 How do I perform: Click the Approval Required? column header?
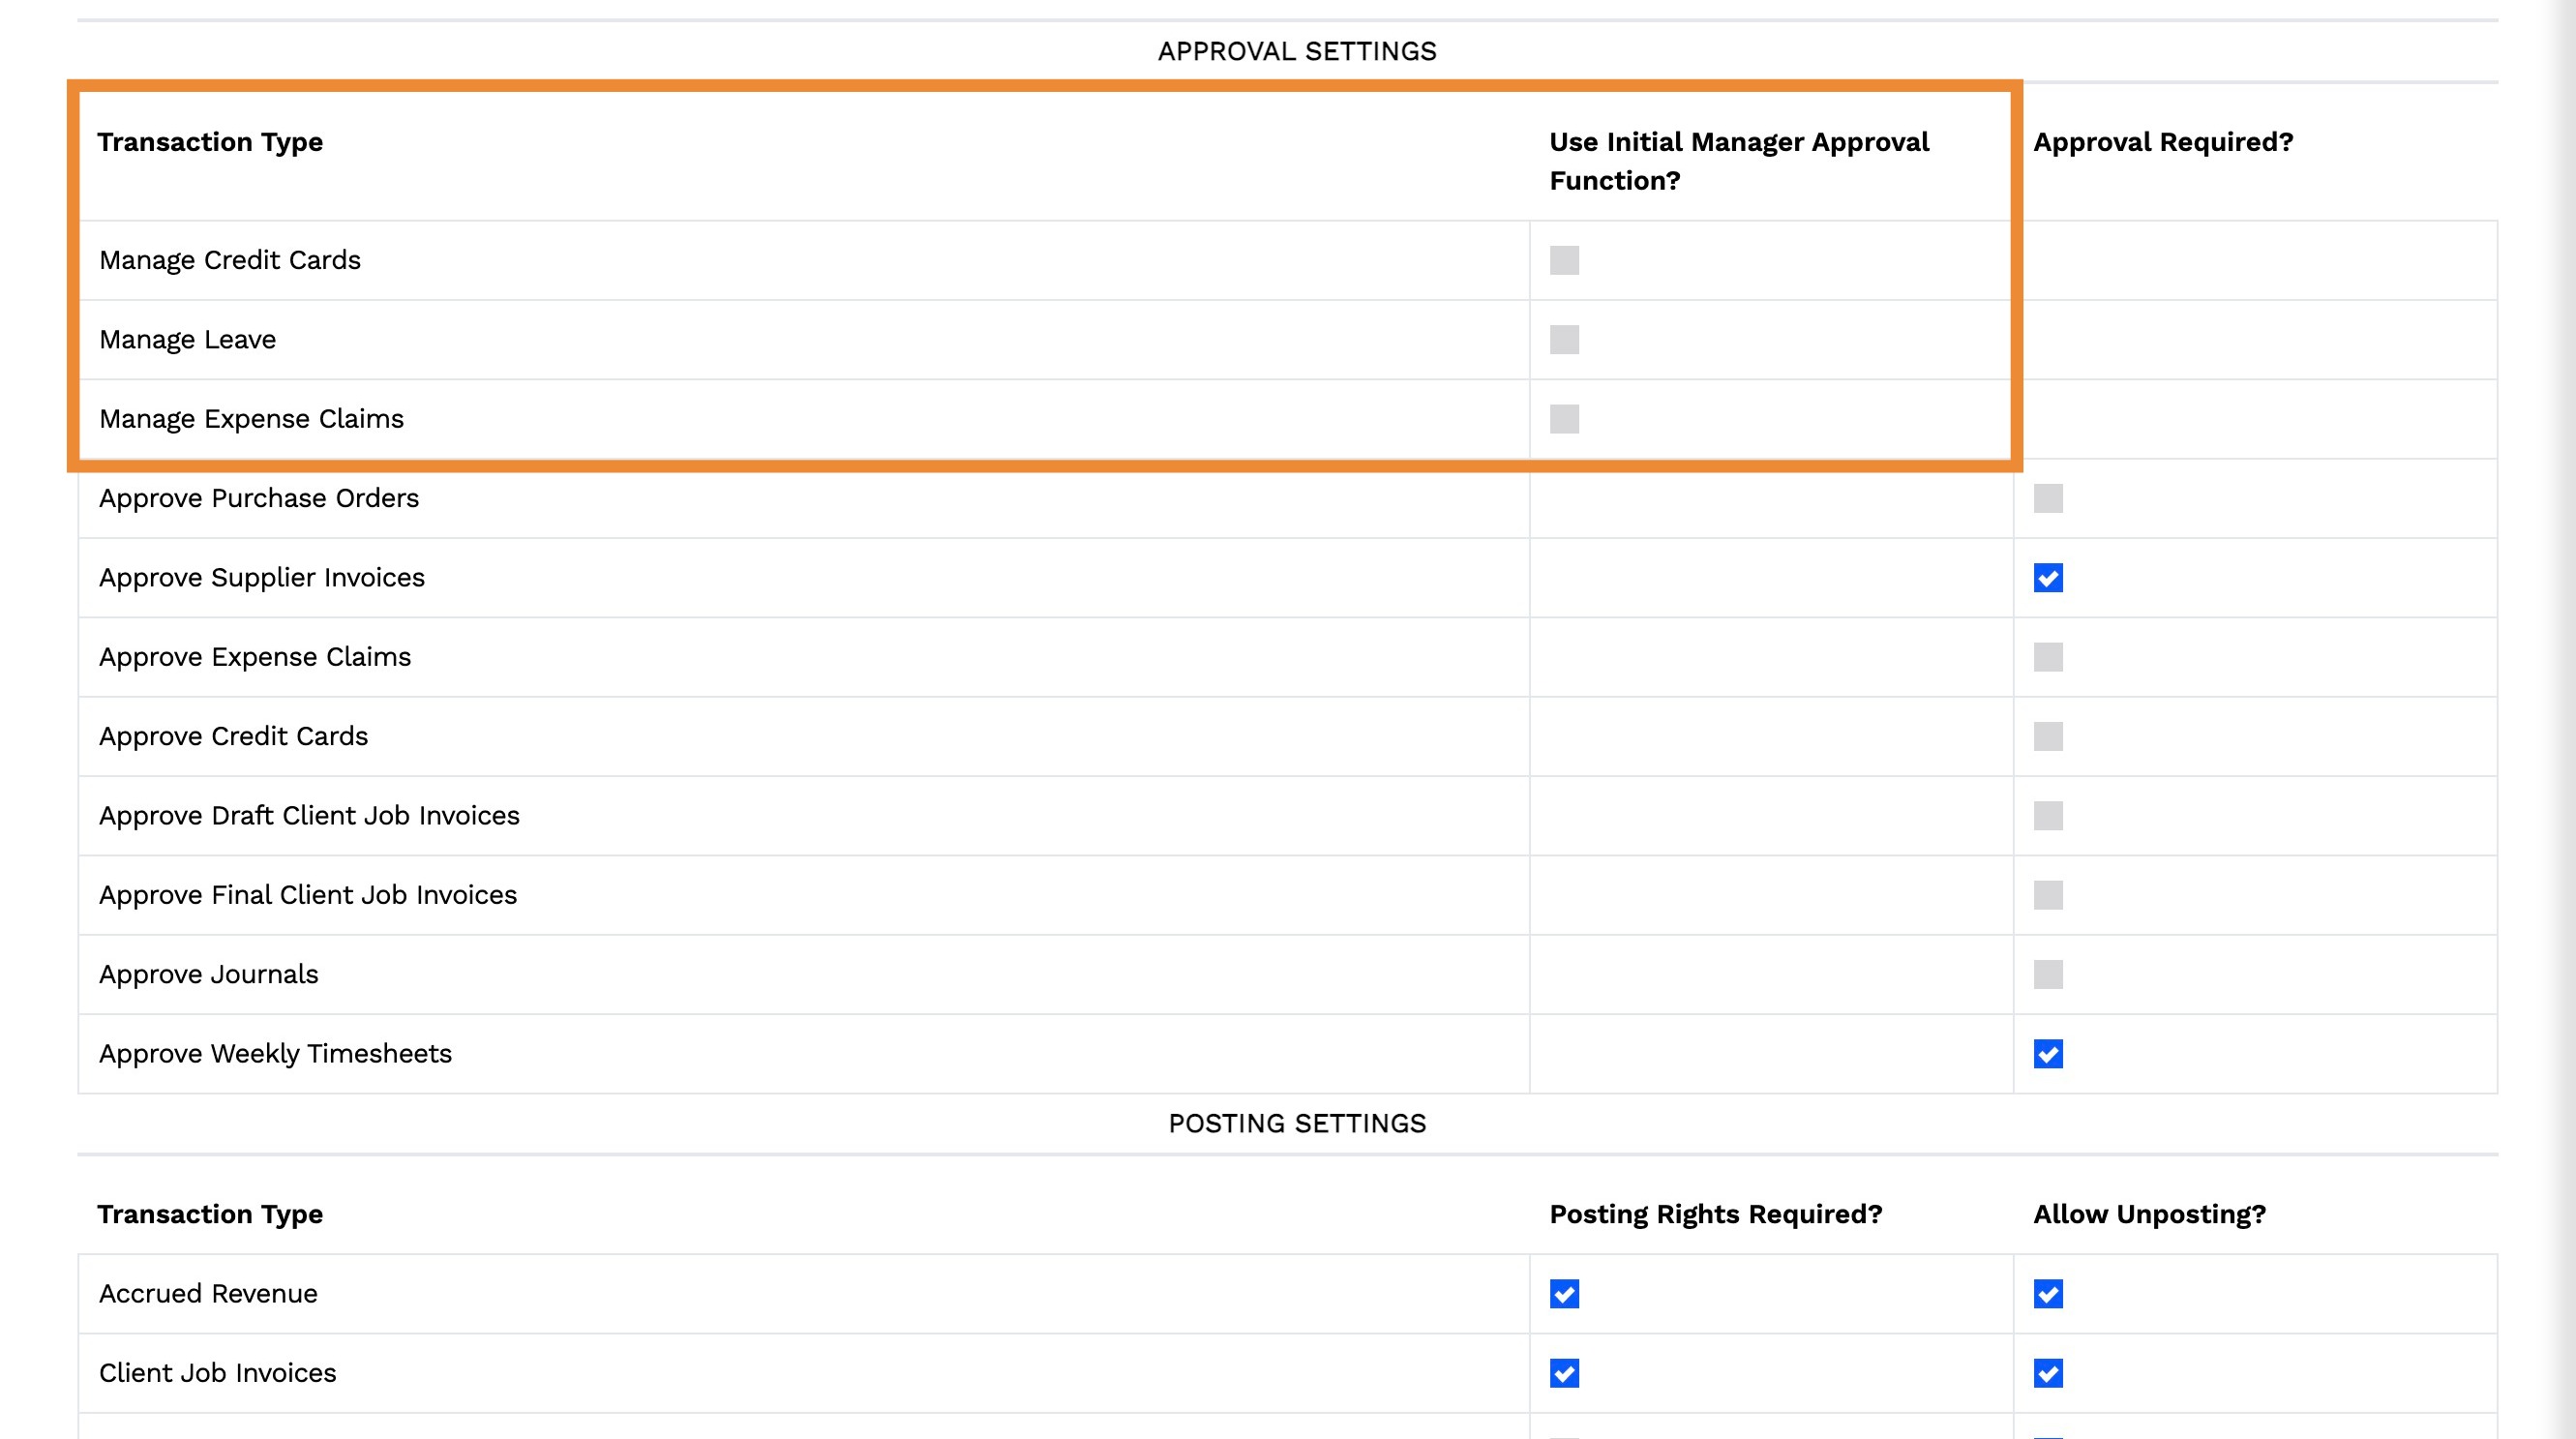click(x=2163, y=142)
